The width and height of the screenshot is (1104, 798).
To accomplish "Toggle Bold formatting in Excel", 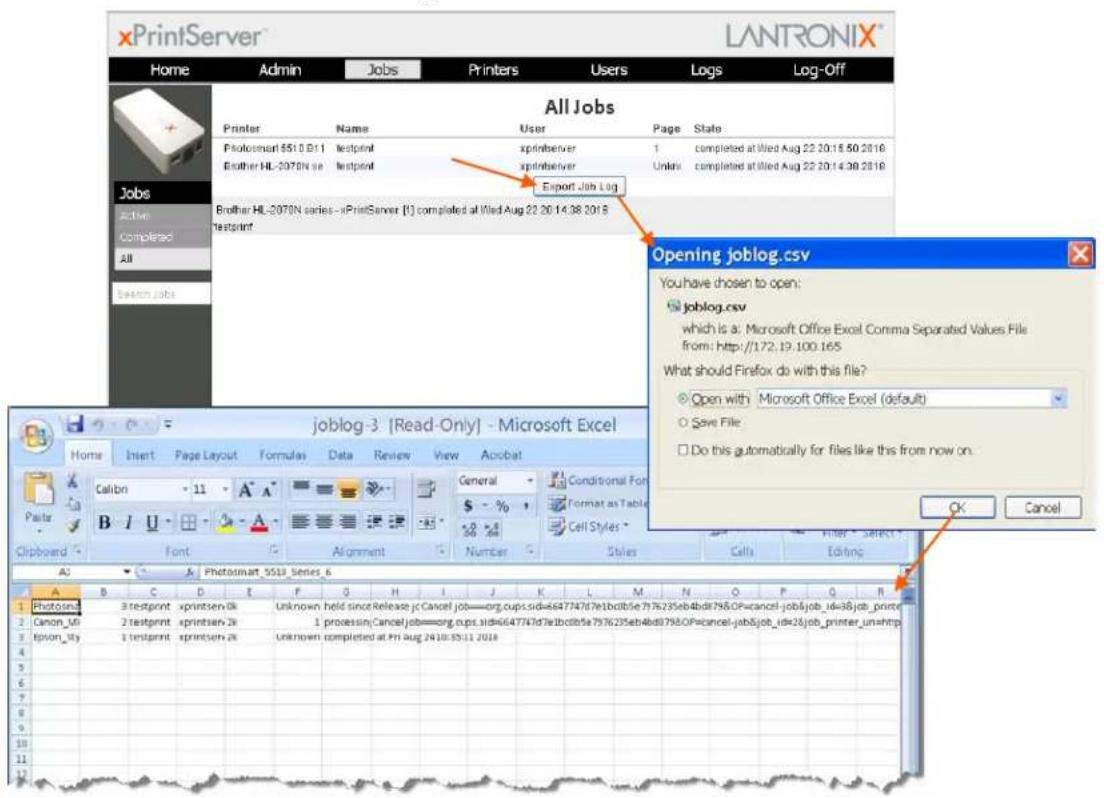I will point(104,523).
